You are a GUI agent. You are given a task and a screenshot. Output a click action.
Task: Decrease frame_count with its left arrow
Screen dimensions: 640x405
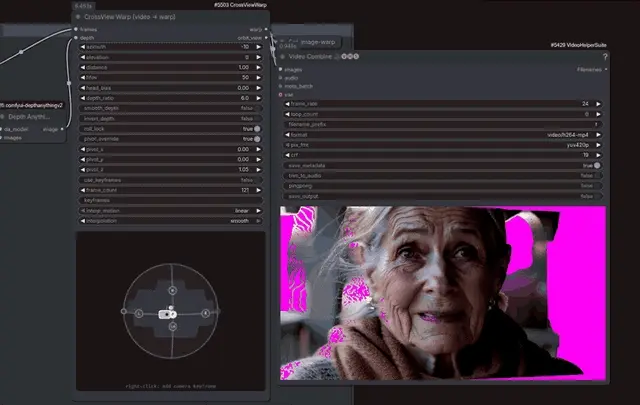pos(83,190)
